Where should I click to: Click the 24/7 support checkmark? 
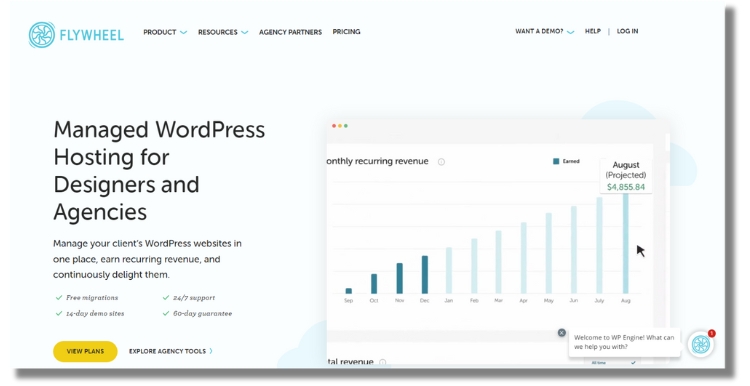coord(166,298)
